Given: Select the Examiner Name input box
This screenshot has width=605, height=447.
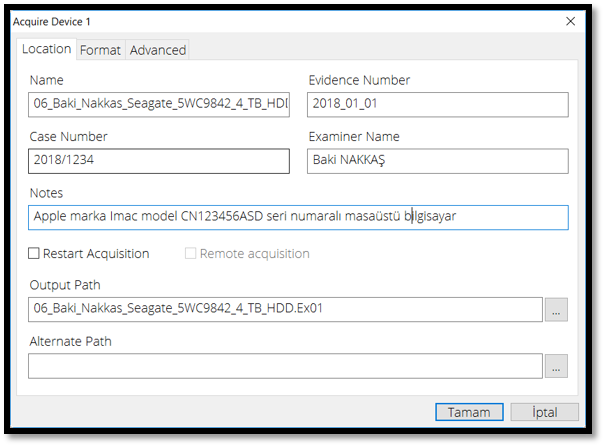Looking at the screenshot, I should (x=437, y=161).
